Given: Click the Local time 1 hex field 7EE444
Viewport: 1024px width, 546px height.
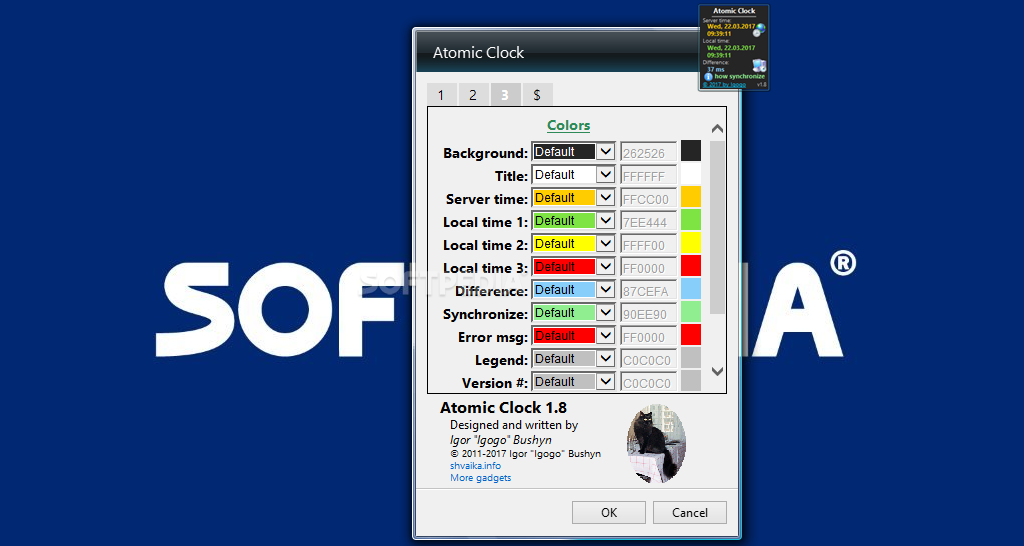Looking at the screenshot, I should [x=648, y=221].
